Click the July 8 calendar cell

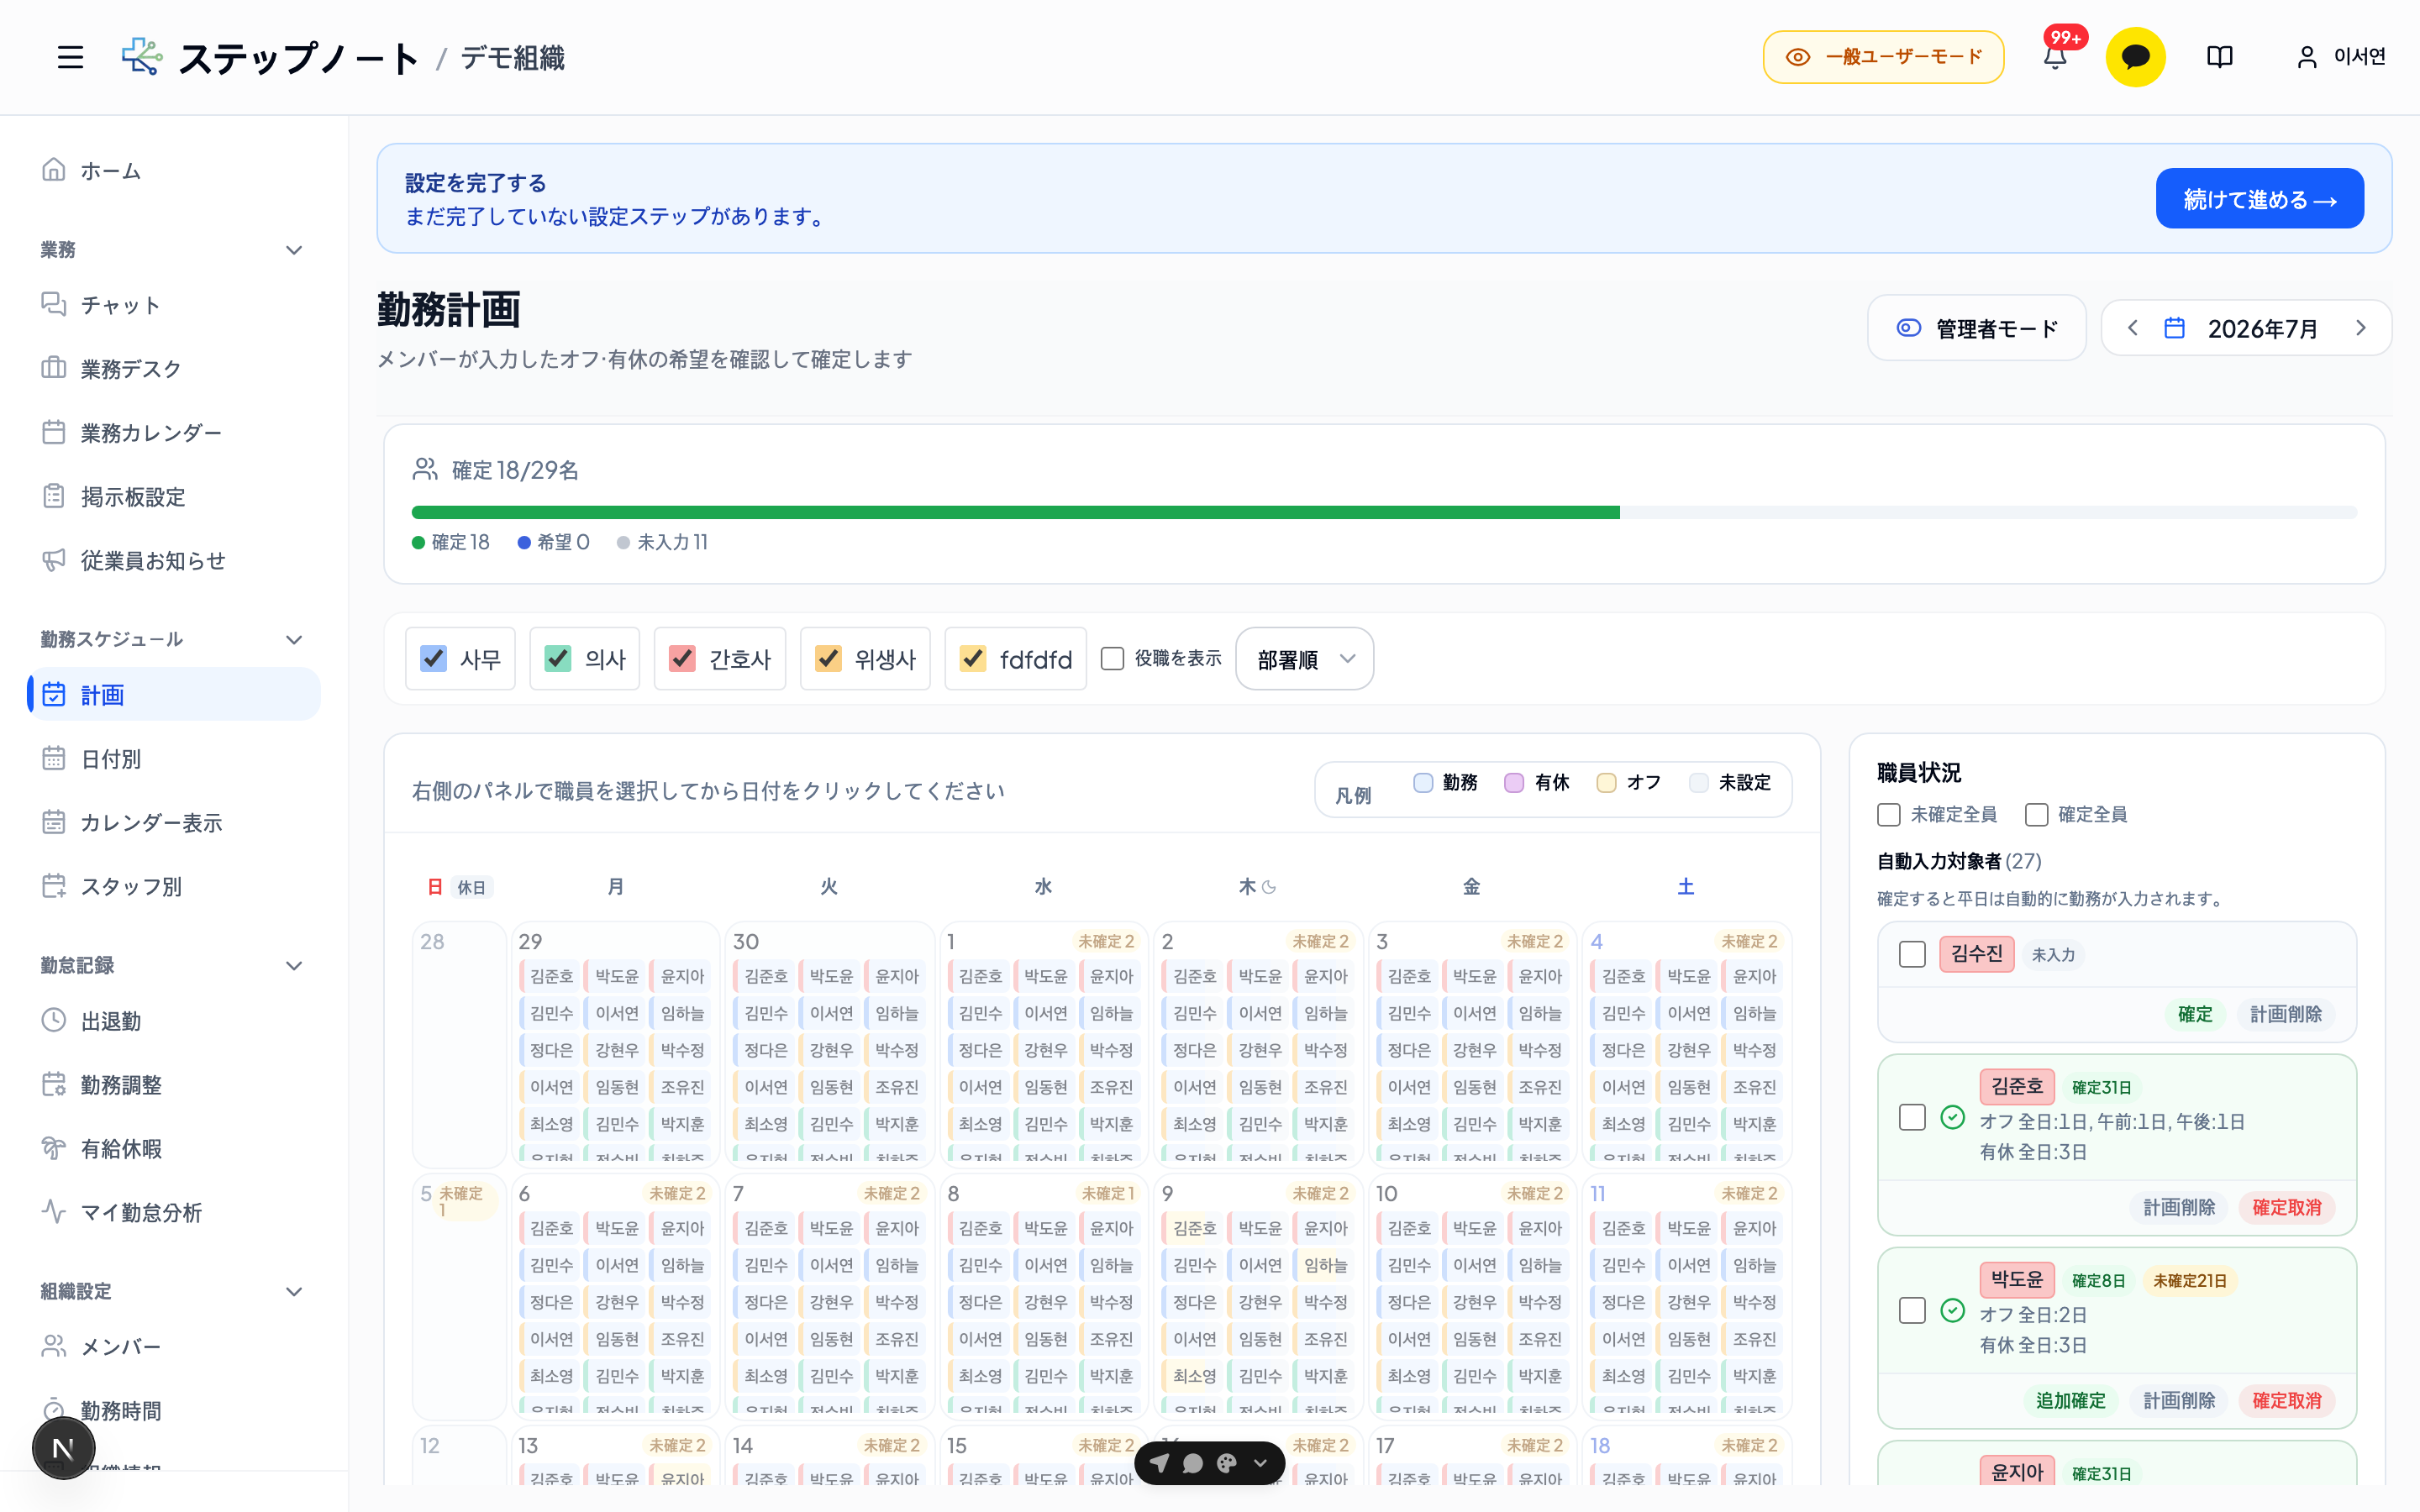click(1043, 1296)
